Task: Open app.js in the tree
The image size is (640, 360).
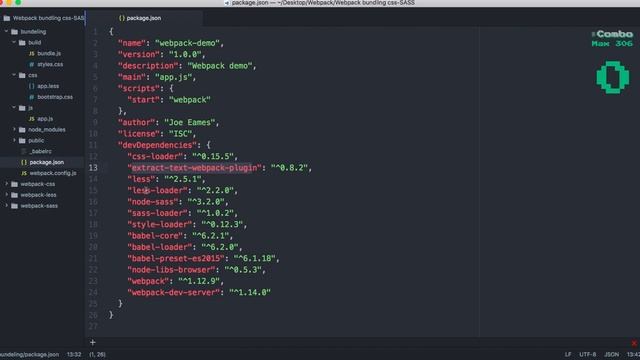Action: (45, 119)
